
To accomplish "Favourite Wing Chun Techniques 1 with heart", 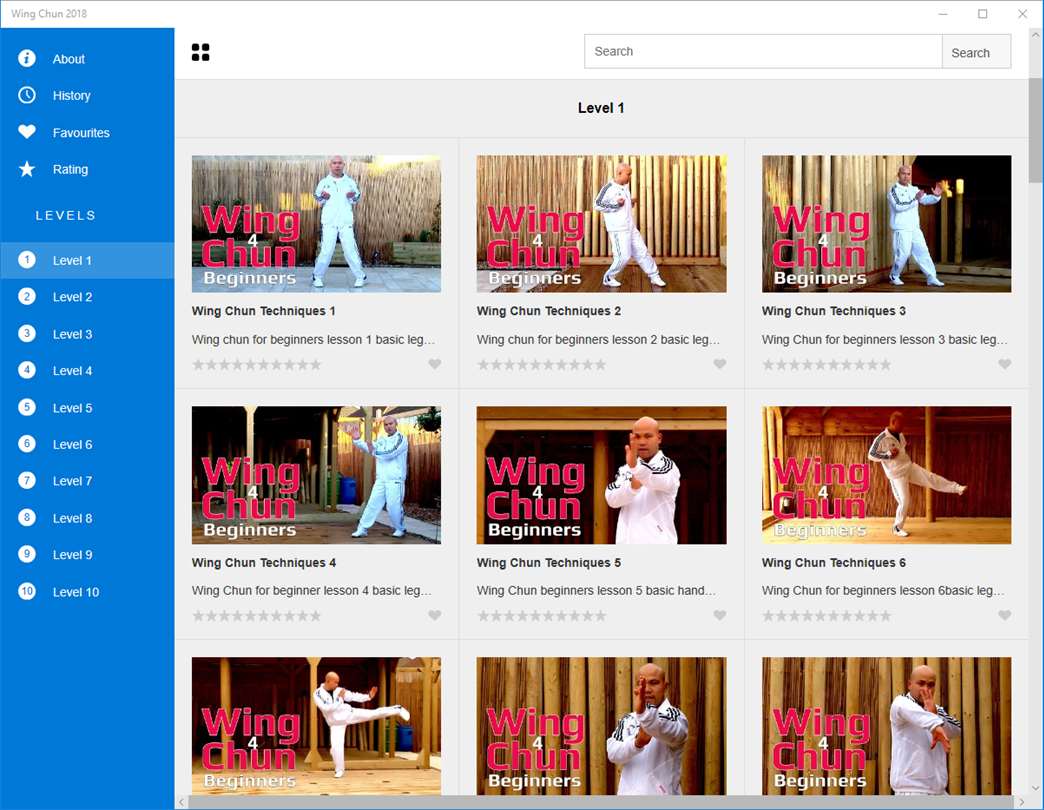I will pyautogui.click(x=434, y=364).
